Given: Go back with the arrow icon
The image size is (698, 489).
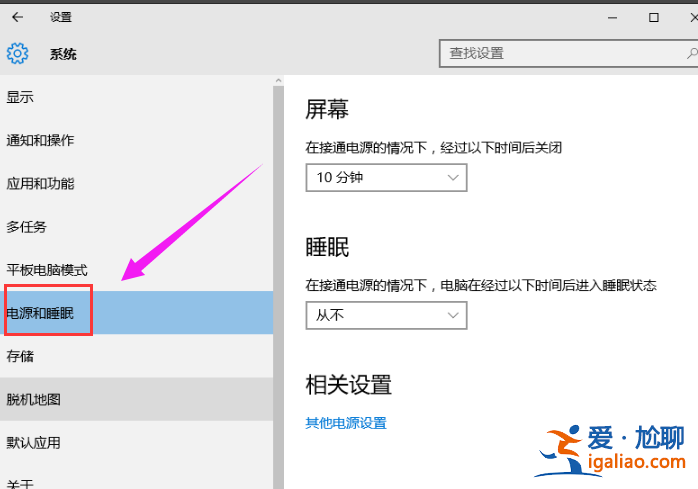Looking at the screenshot, I should (17, 17).
